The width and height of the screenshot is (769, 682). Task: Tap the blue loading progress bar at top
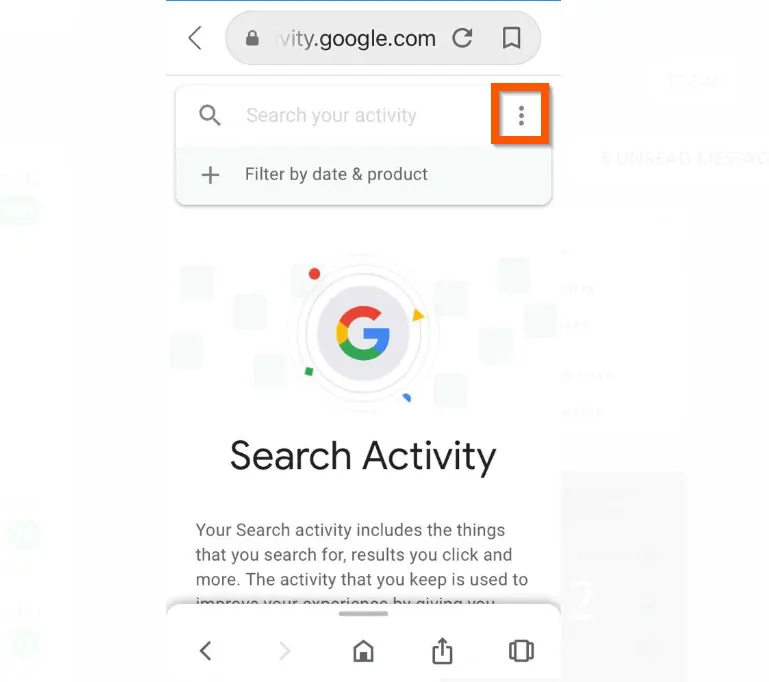[x=363, y=1]
